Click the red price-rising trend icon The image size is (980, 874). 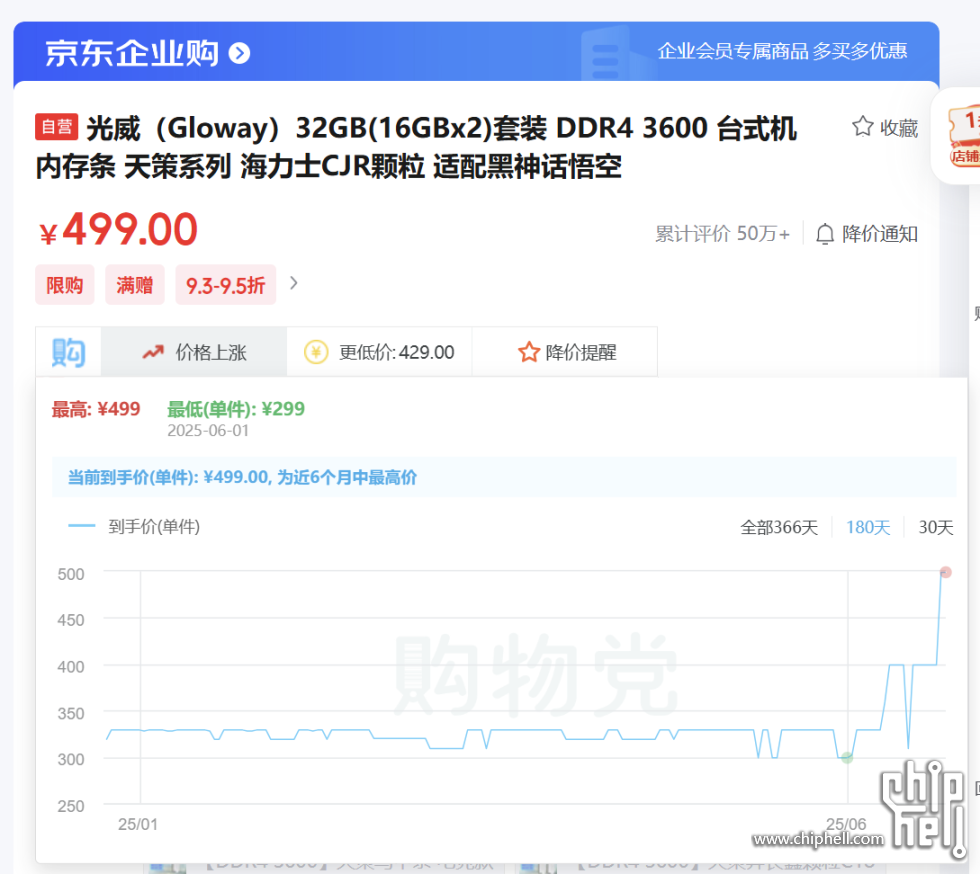pos(153,353)
